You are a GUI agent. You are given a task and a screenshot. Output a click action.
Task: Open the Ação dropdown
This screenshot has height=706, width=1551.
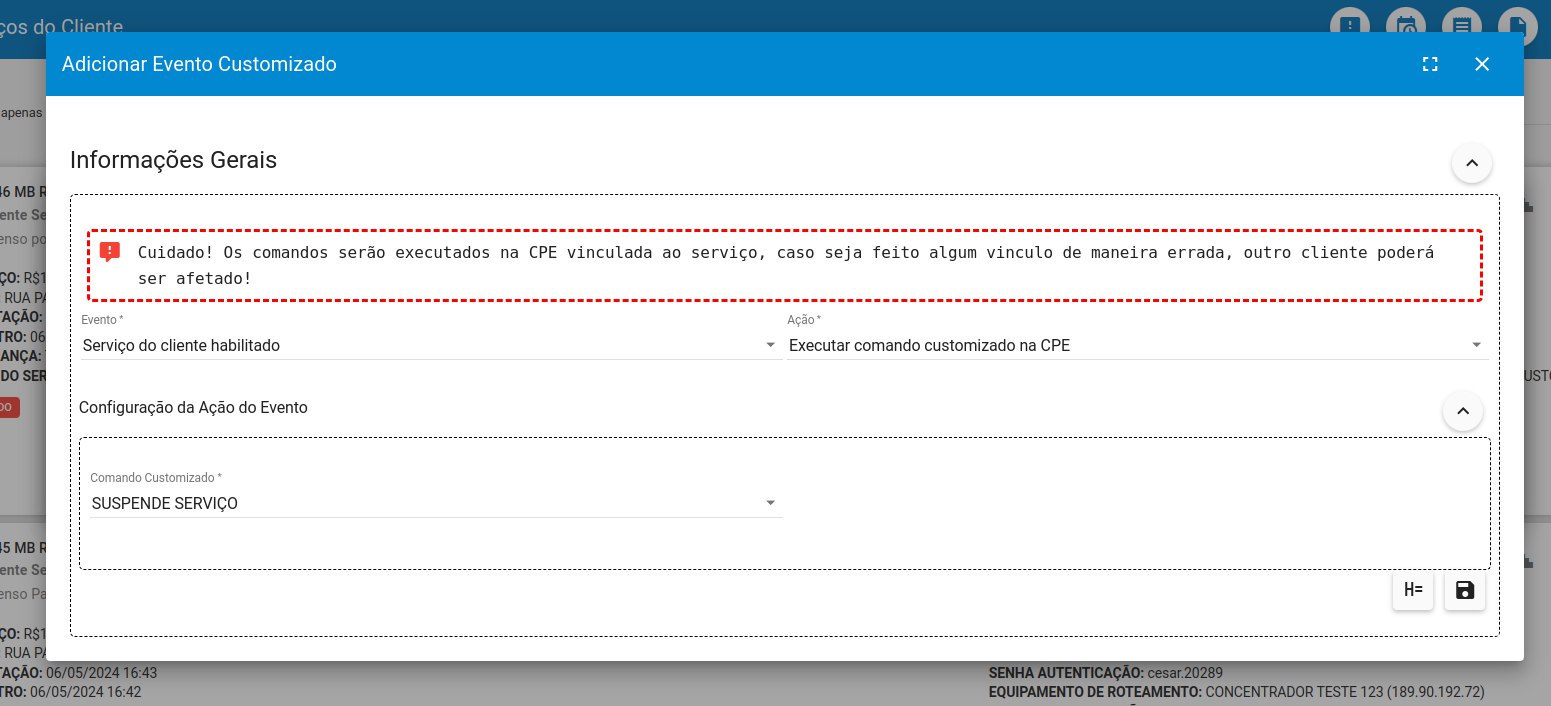[x=1137, y=345]
